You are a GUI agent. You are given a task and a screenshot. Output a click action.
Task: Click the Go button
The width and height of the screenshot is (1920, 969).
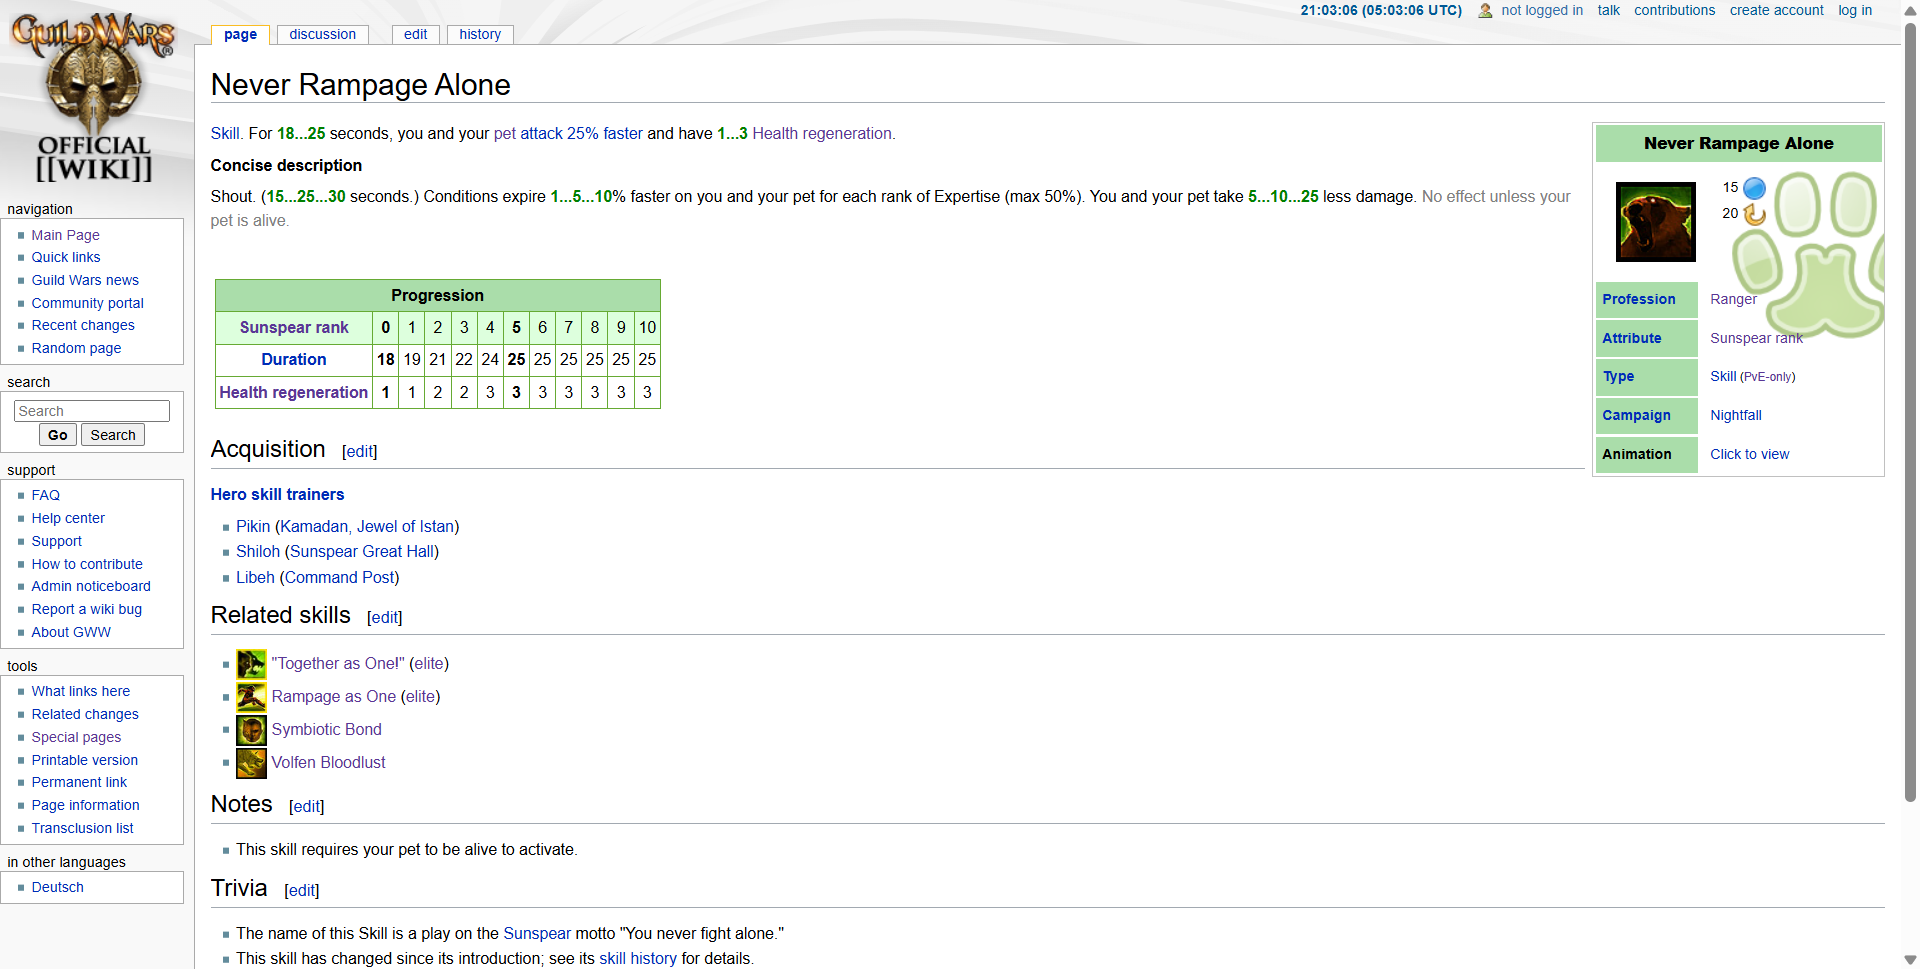coord(58,435)
